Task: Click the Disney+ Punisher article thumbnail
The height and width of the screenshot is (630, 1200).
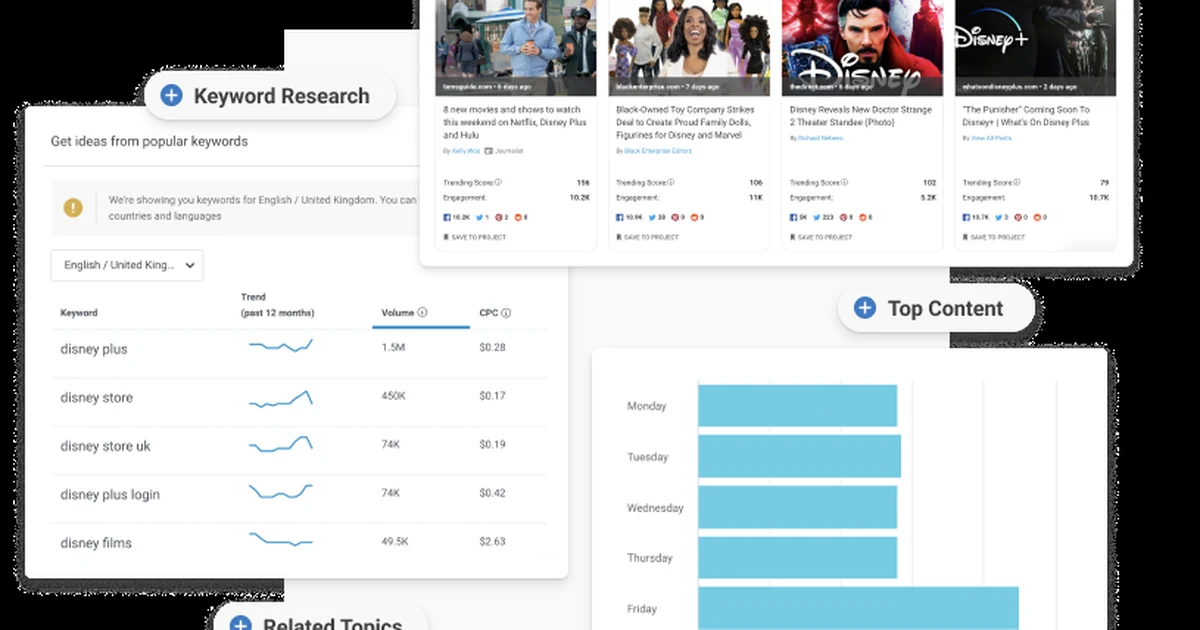Action: [x=1034, y=48]
